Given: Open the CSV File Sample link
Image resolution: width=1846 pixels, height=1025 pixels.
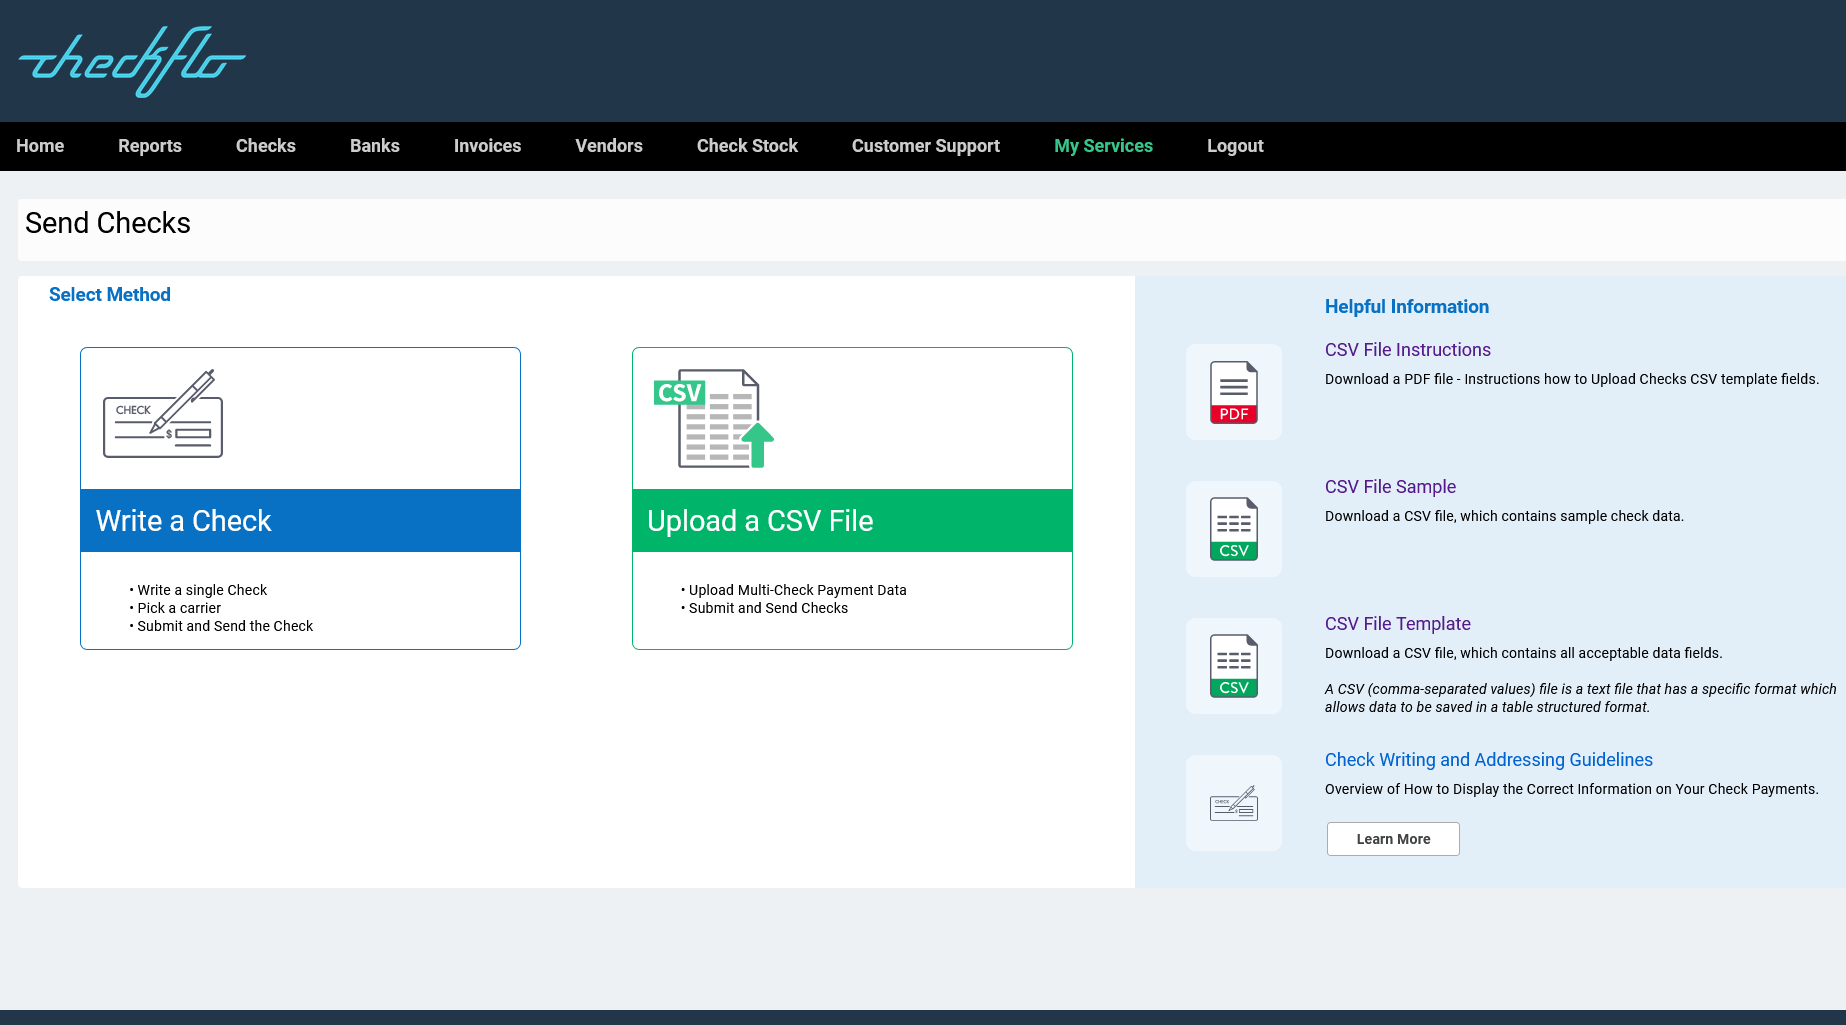Looking at the screenshot, I should [1390, 487].
